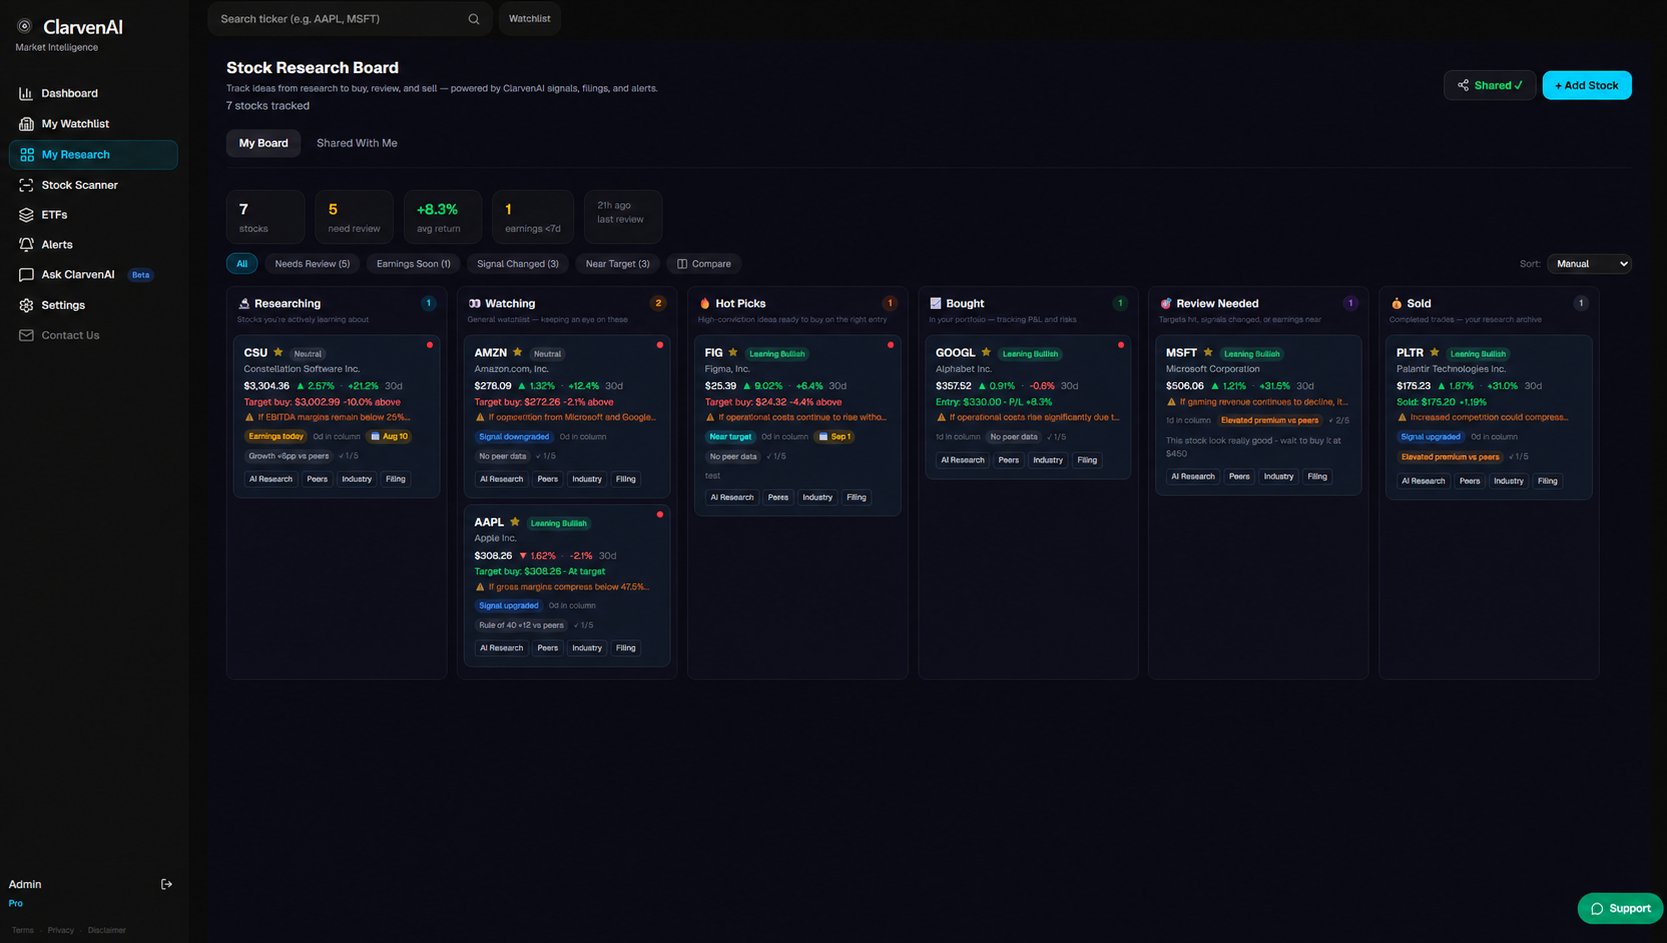
Task: Toggle the star on the MSFT card
Action: pos(1208,352)
